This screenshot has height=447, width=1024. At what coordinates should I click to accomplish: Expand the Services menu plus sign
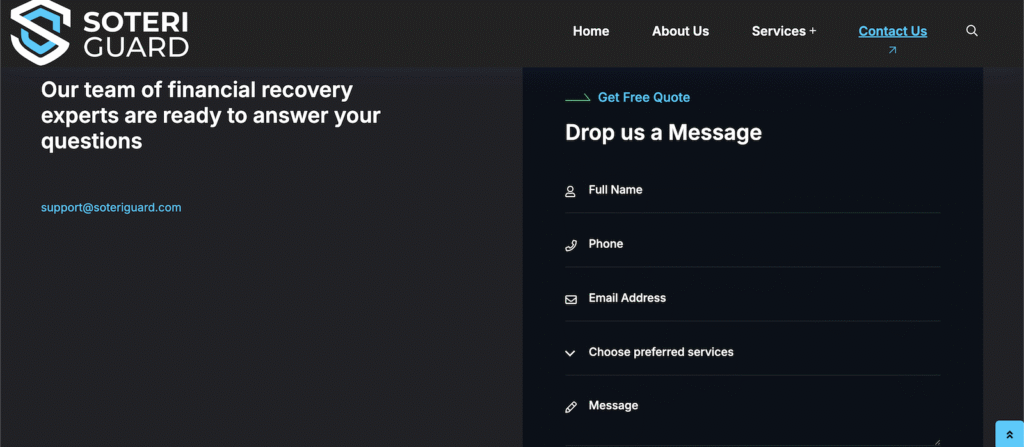(x=813, y=31)
